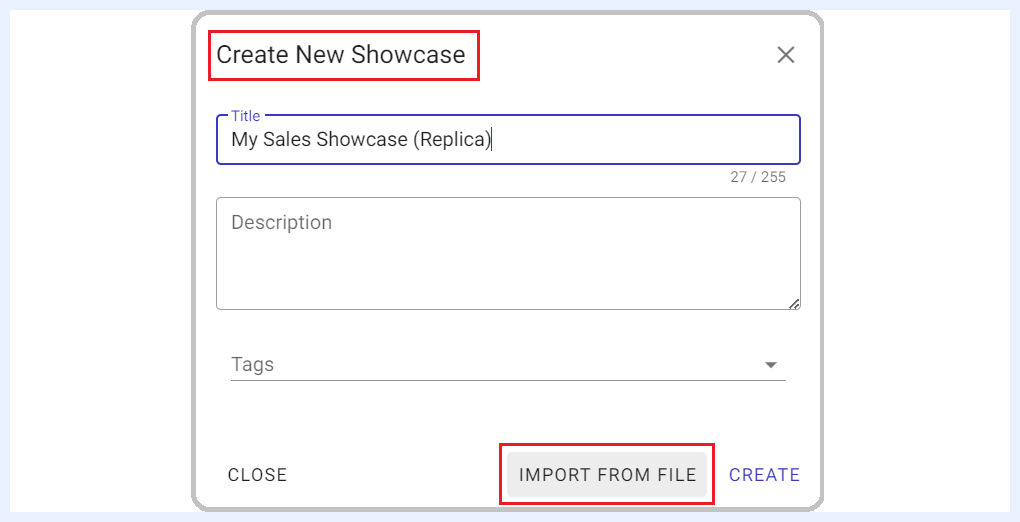
Task: Open the Tags dropdown arrow
Action: 771,365
